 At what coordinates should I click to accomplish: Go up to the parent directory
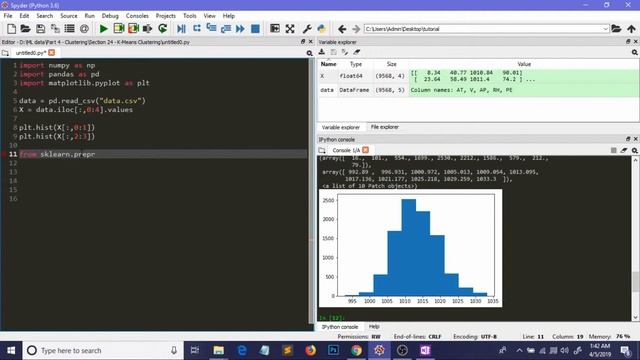pyautogui.click(x=631, y=29)
